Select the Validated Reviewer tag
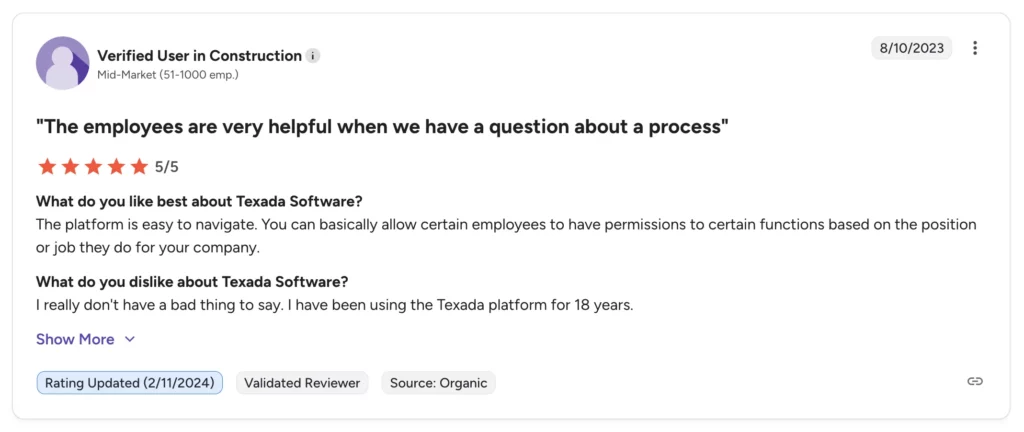1024x432 pixels. [302, 382]
